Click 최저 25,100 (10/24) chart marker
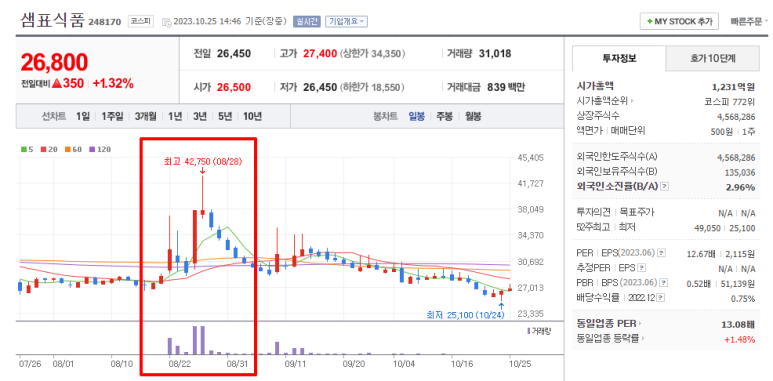773x381 pixels. [466, 314]
